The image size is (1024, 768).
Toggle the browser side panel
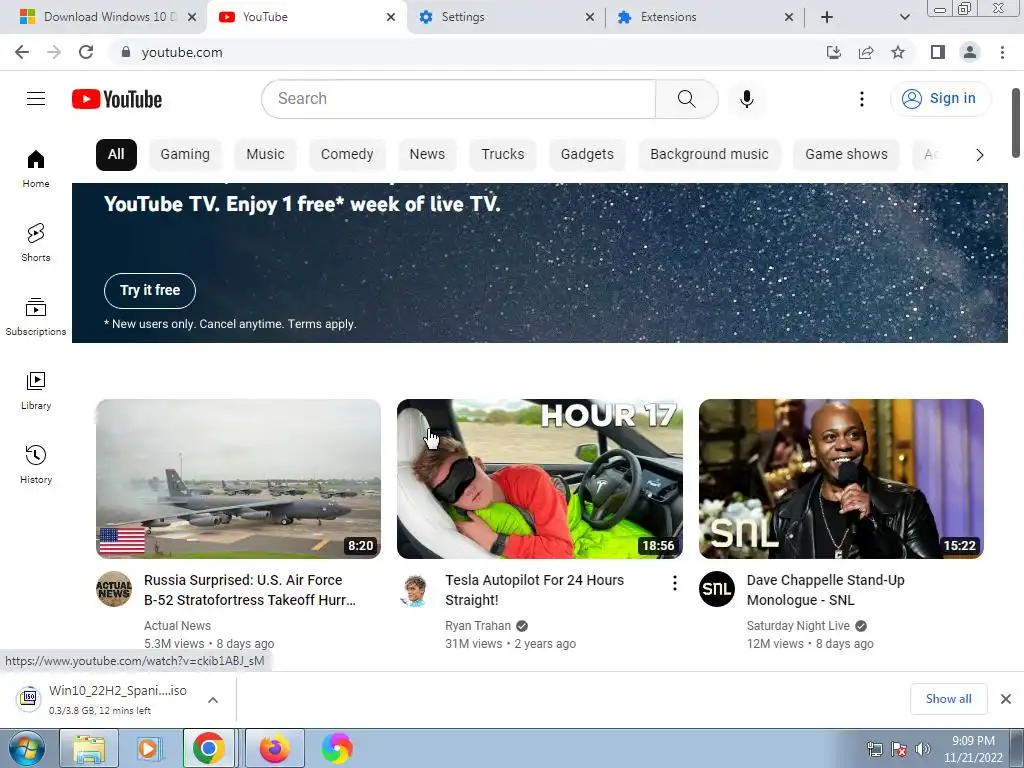[938, 52]
